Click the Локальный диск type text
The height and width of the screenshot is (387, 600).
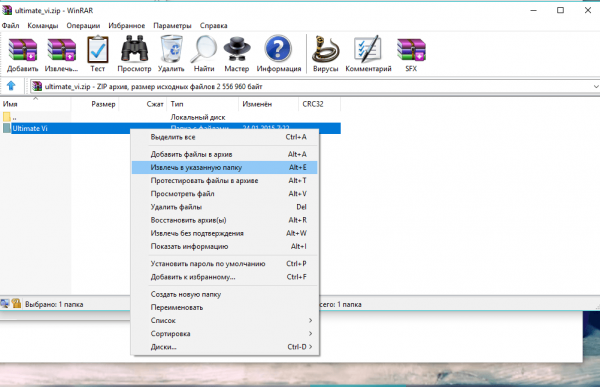coord(198,117)
